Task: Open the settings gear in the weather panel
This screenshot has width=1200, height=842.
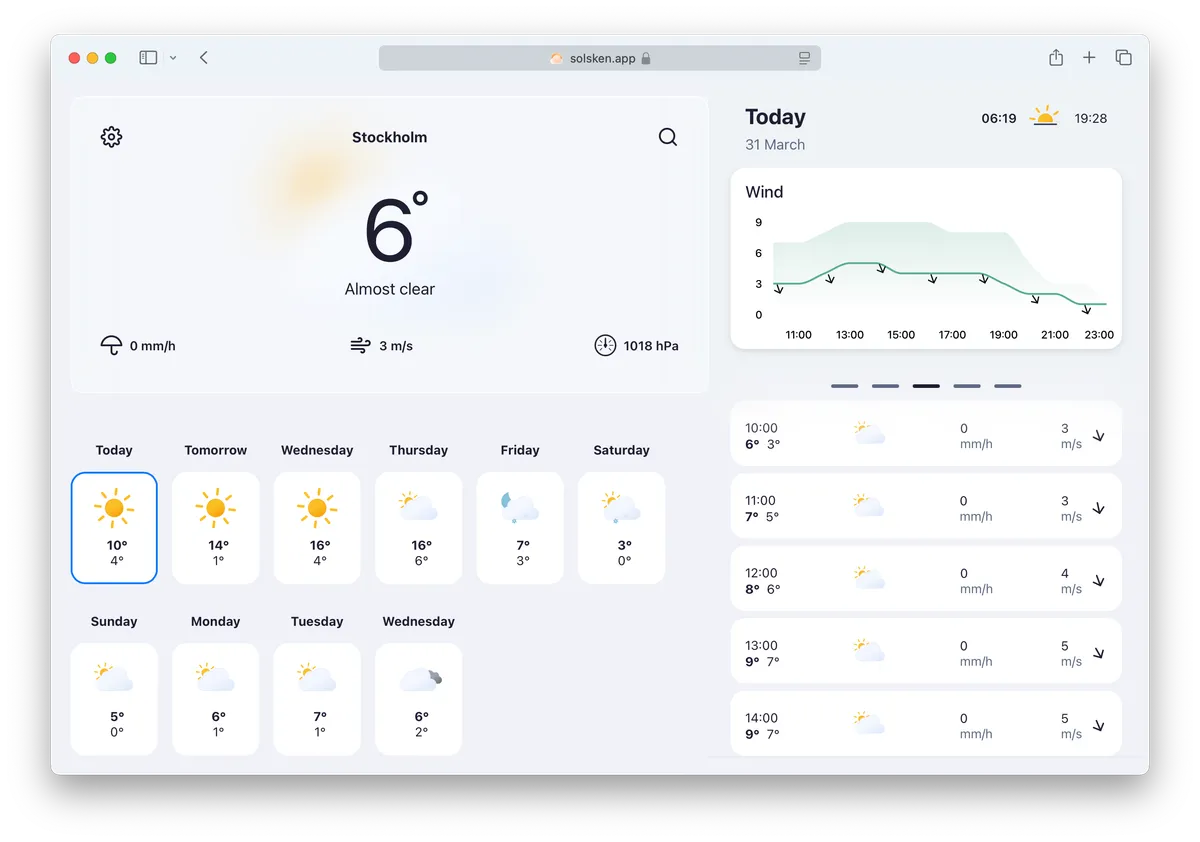Action: point(111,137)
